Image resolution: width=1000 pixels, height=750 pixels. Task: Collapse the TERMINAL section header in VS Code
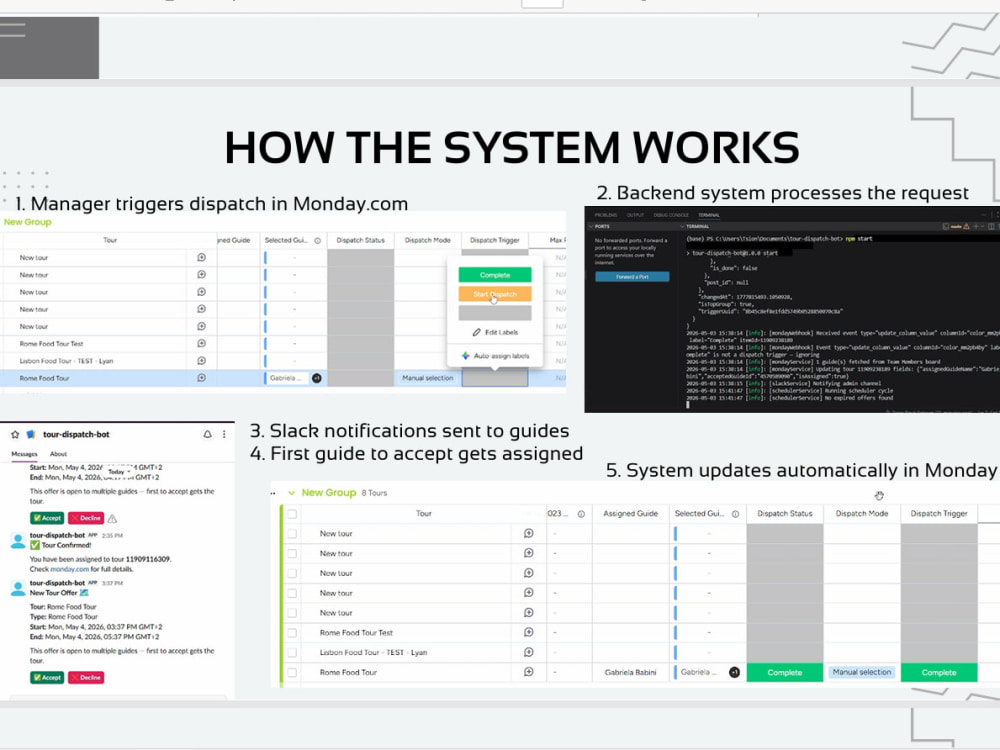(x=682, y=226)
